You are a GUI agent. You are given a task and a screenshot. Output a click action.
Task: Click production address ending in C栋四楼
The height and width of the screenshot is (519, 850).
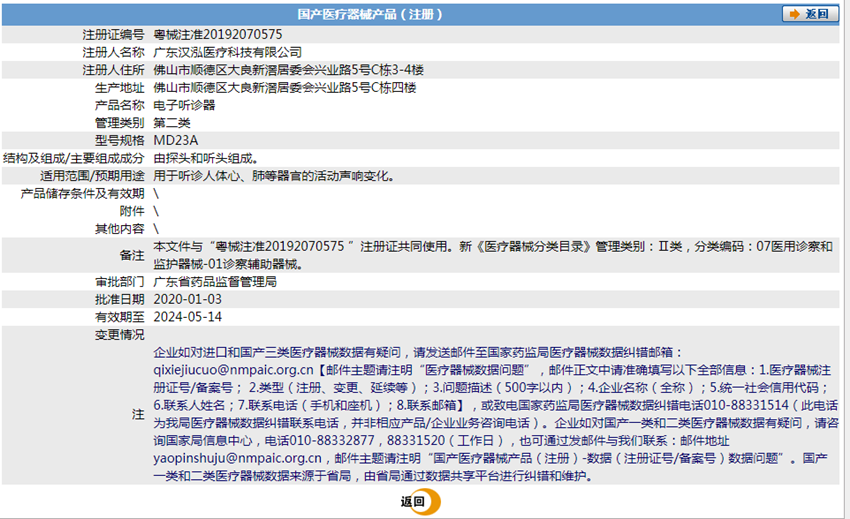(x=285, y=88)
